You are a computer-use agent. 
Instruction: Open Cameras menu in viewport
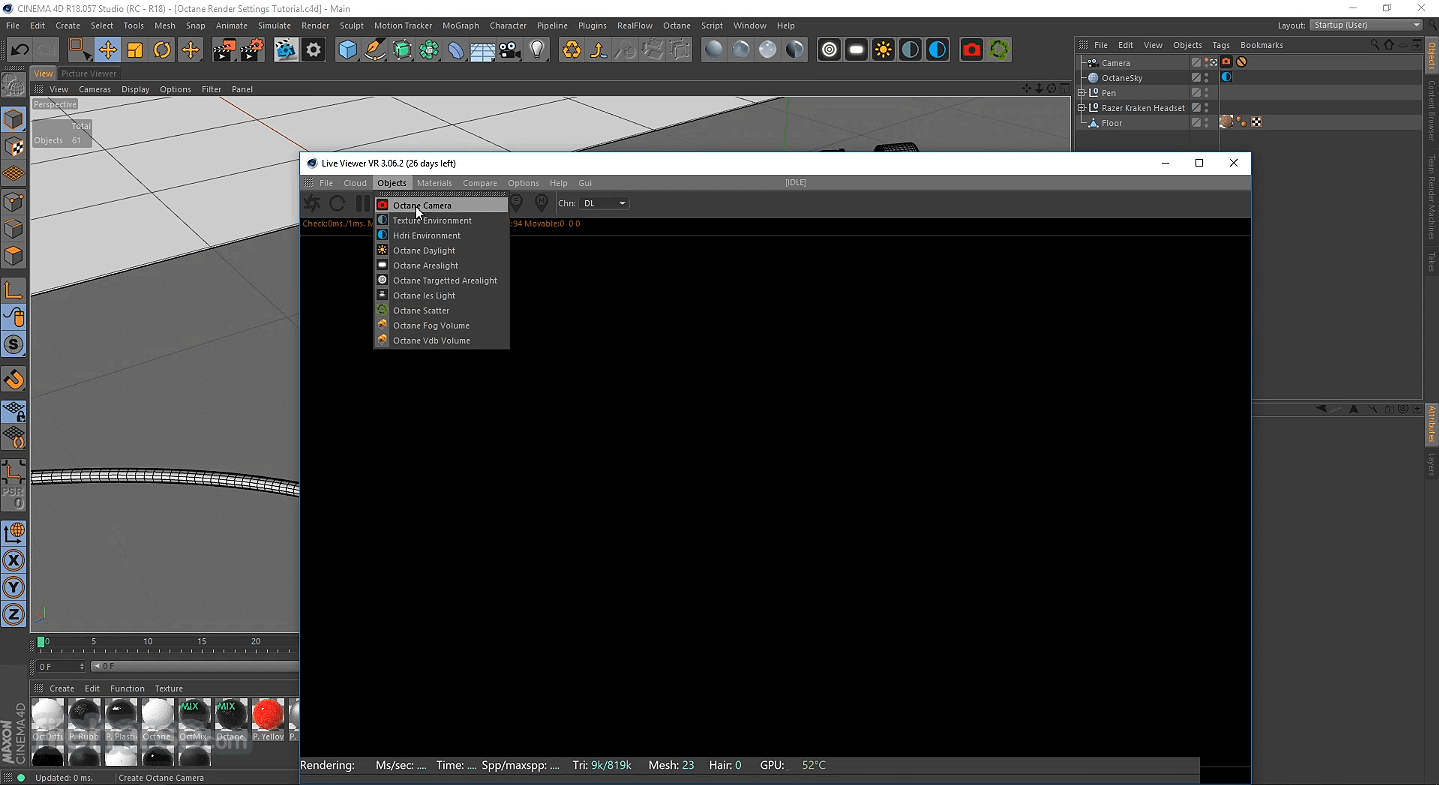point(95,89)
